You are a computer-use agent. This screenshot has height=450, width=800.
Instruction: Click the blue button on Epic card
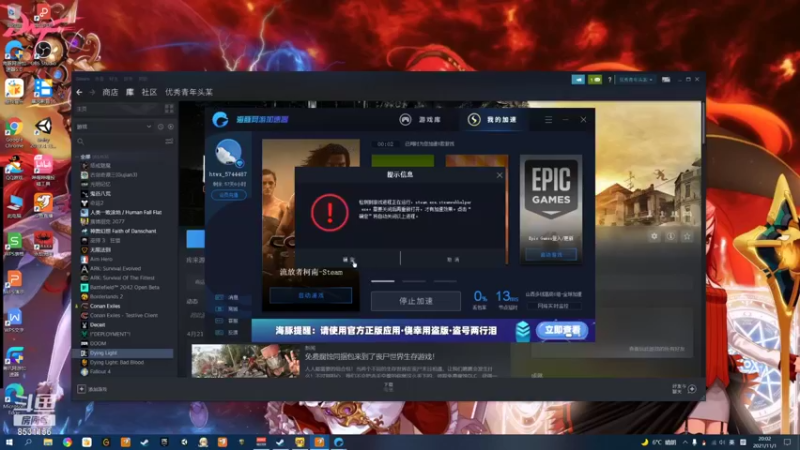(551, 254)
